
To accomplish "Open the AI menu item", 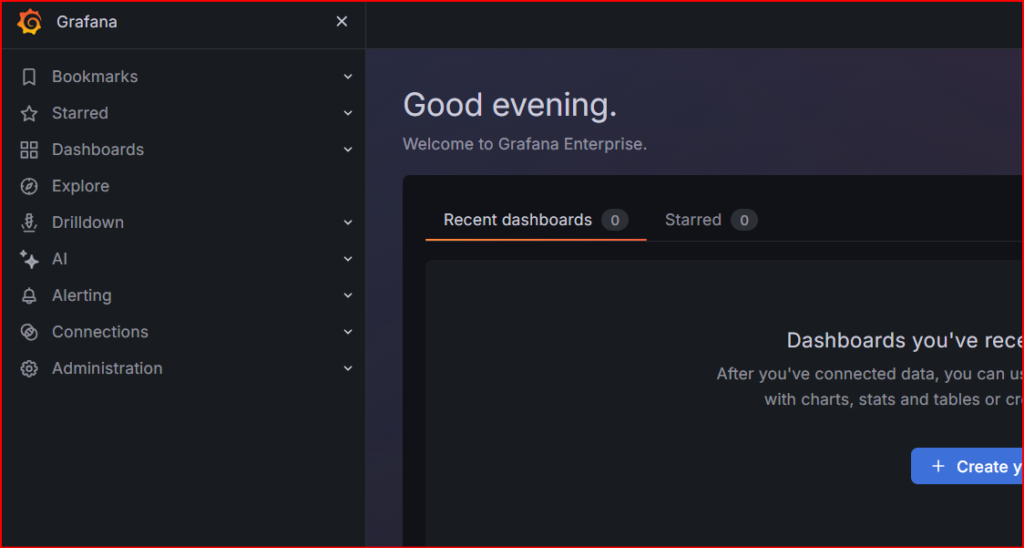I will (59, 259).
